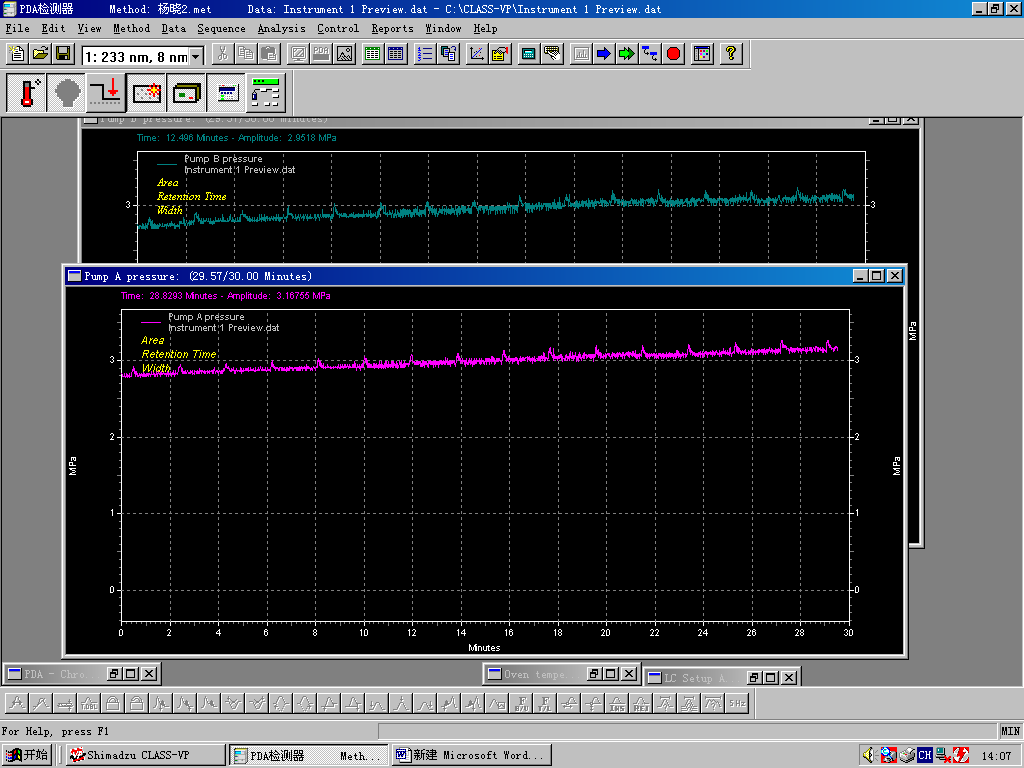Click the Pump A pressure window title bar

pos(450,276)
